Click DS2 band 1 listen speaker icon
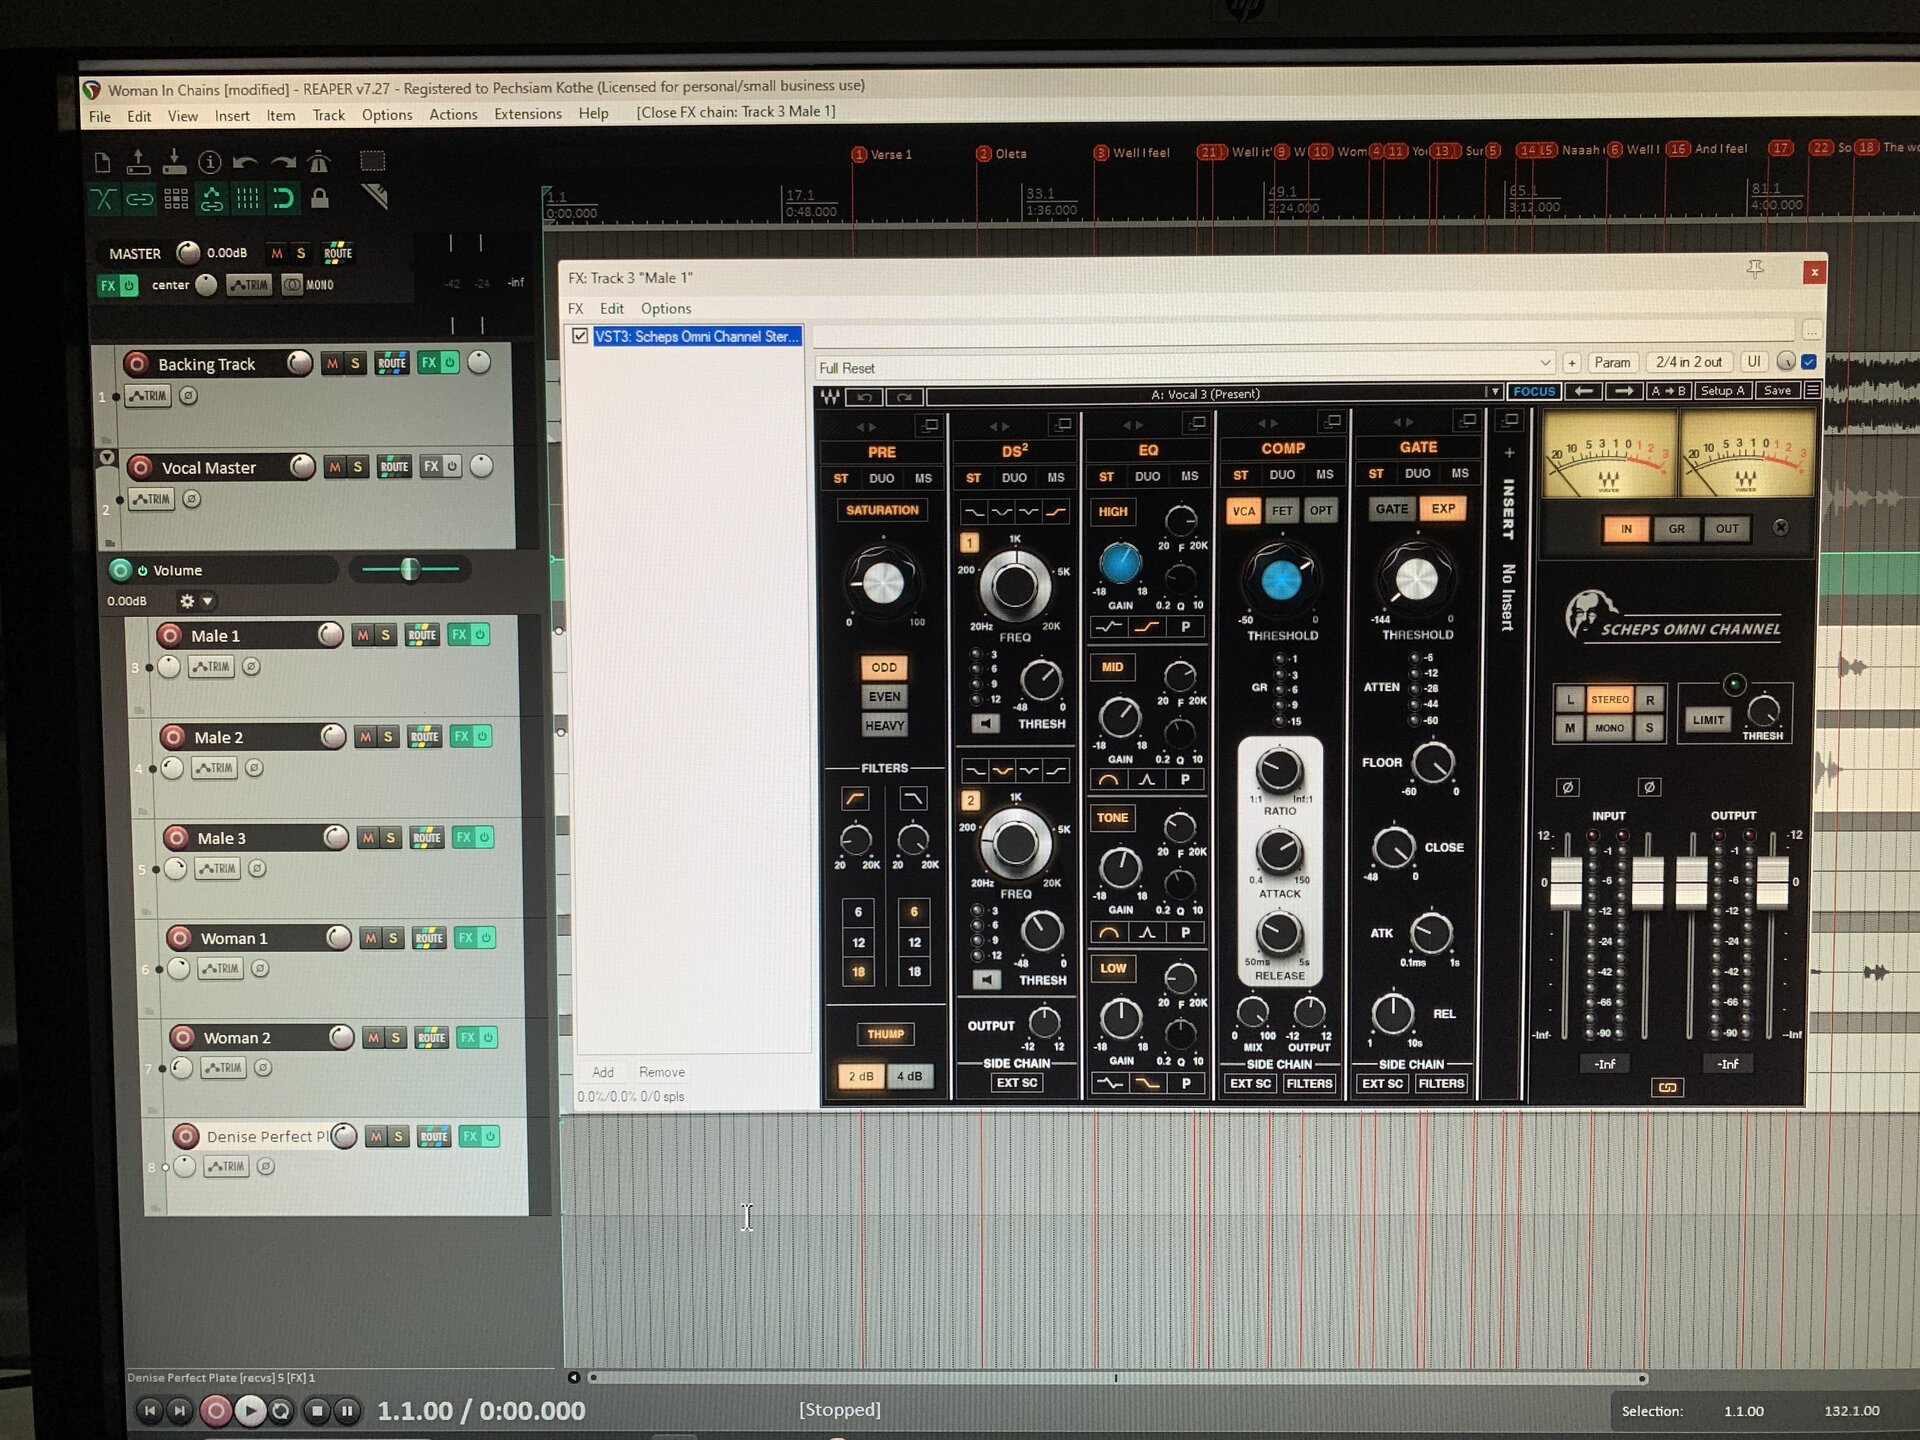The height and width of the screenshot is (1440, 1920). (x=985, y=723)
